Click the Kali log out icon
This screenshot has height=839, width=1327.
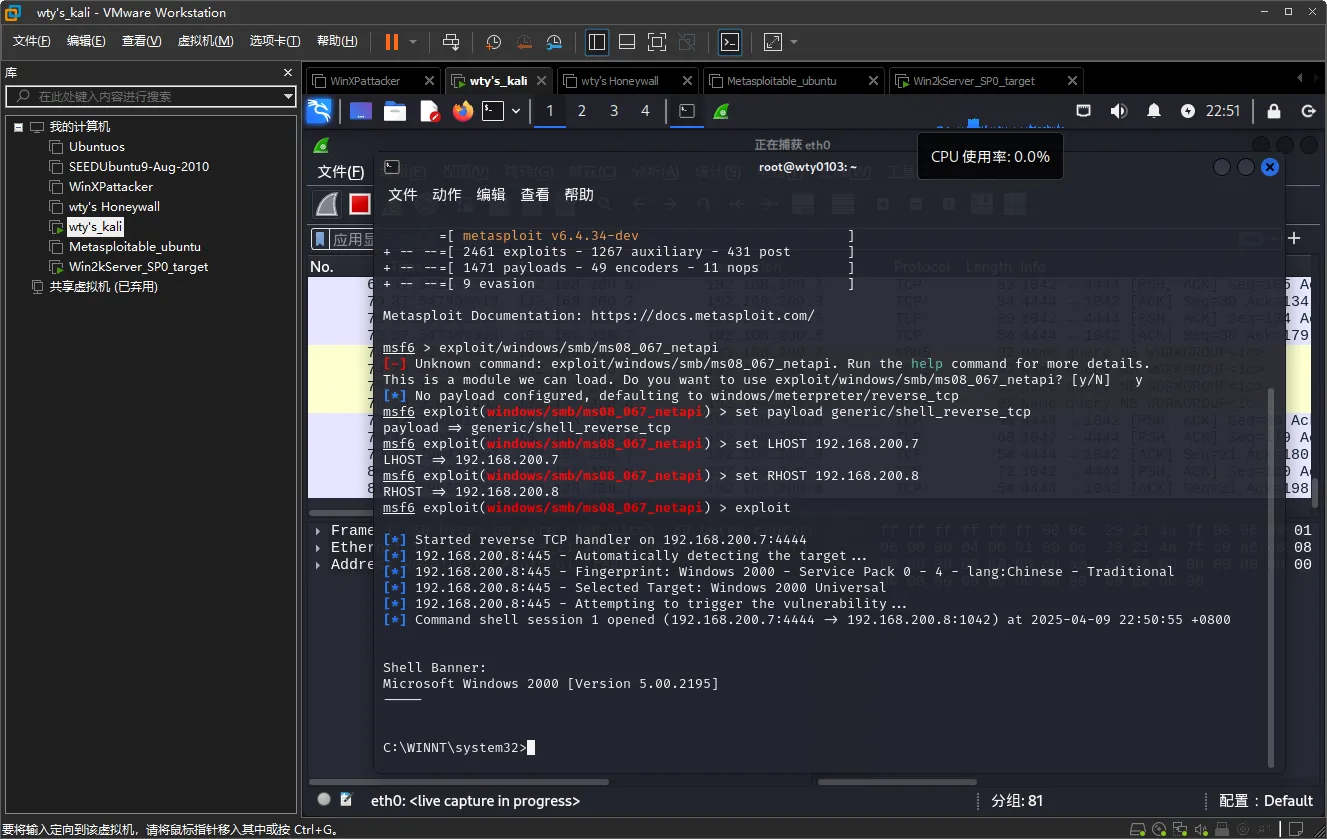(x=1308, y=111)
